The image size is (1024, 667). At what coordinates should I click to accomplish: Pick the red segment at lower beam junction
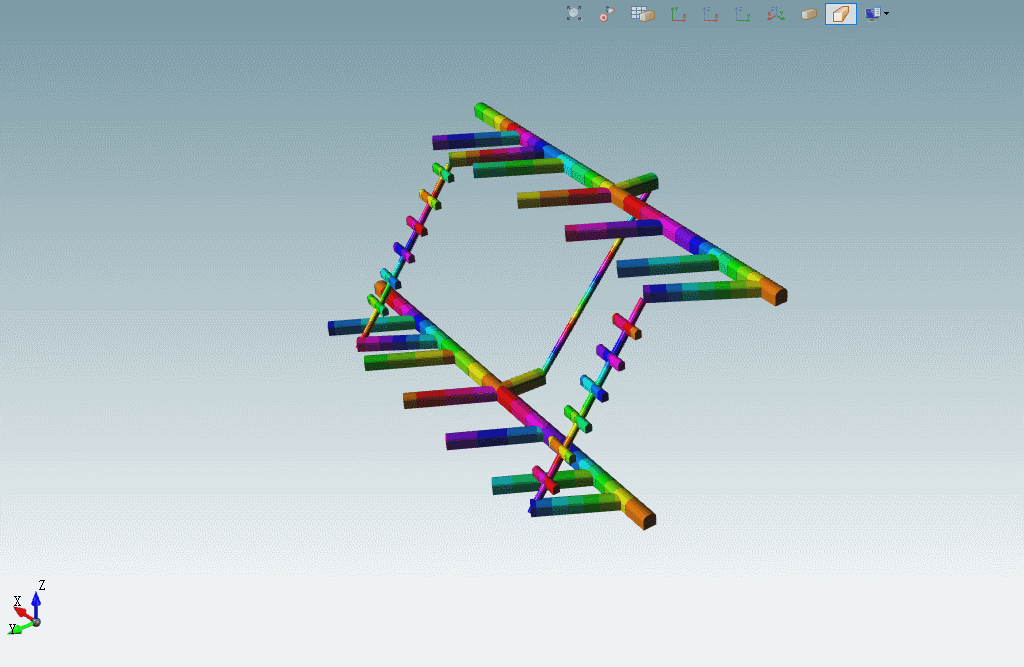coord(507,398)
